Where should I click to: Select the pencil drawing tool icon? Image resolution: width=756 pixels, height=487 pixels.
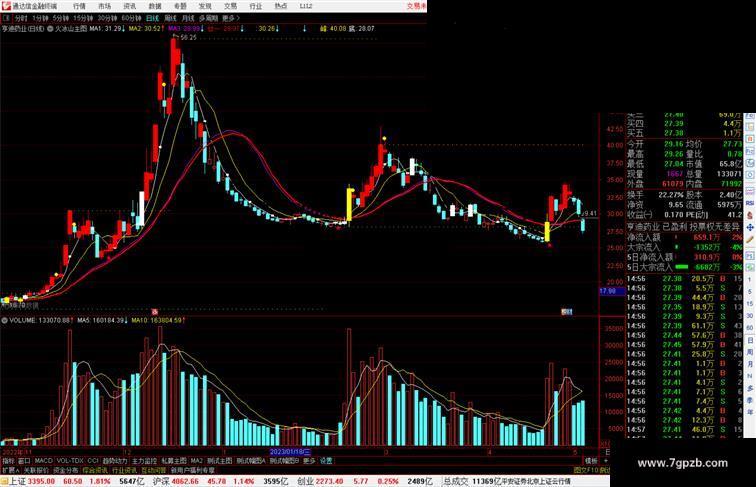point(750,240)
